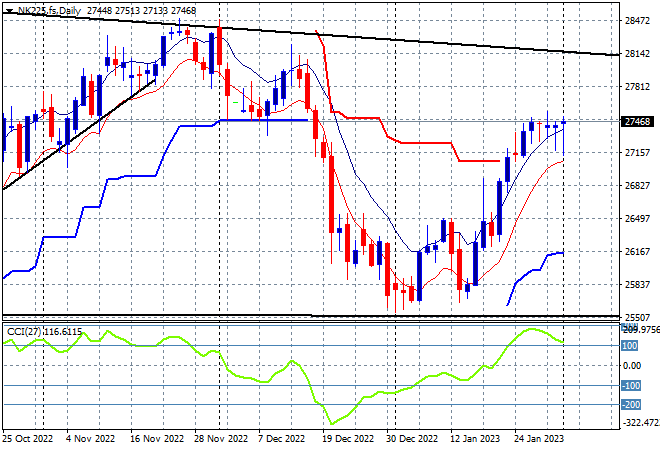Click the 27157 price axis label
The image size is (660, 450).
coord(637,152)
